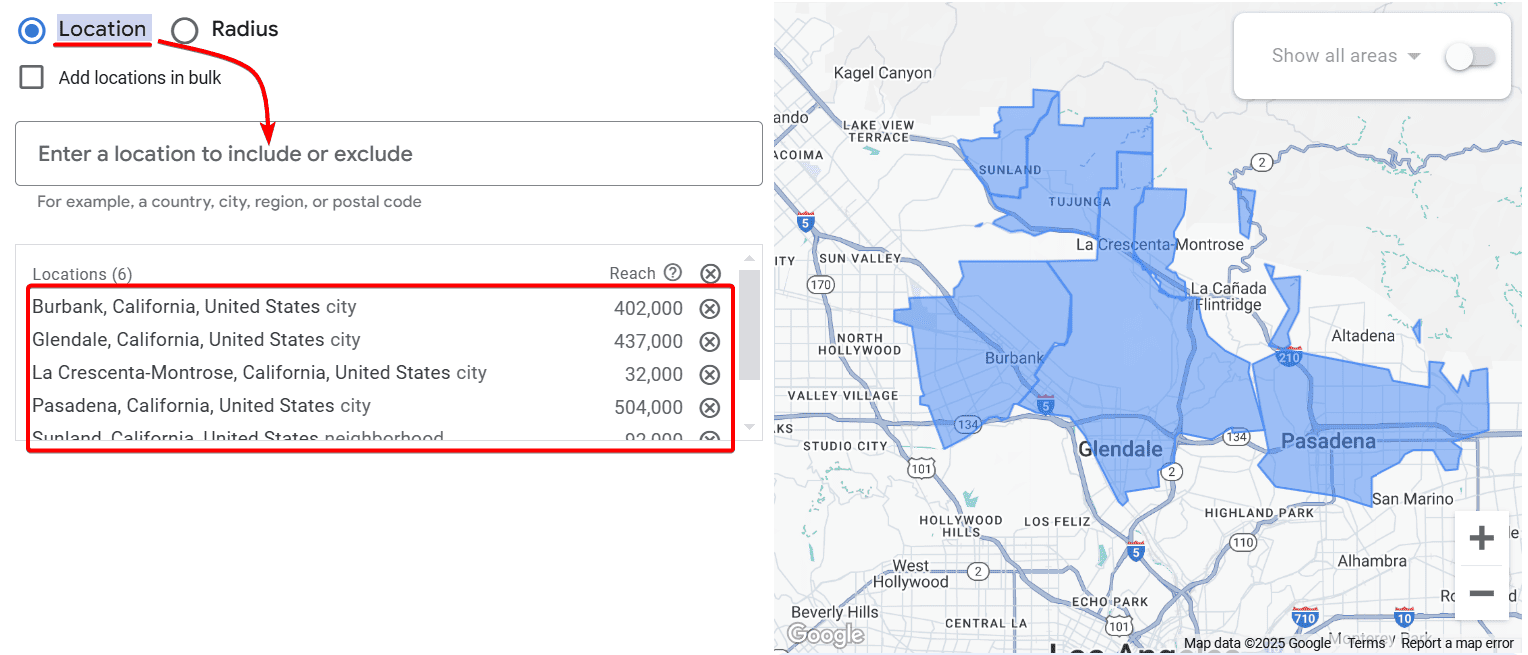Remove Glendale, California from targeted locations
Screen dimensions: 1528x655
(x=710, y=341)
